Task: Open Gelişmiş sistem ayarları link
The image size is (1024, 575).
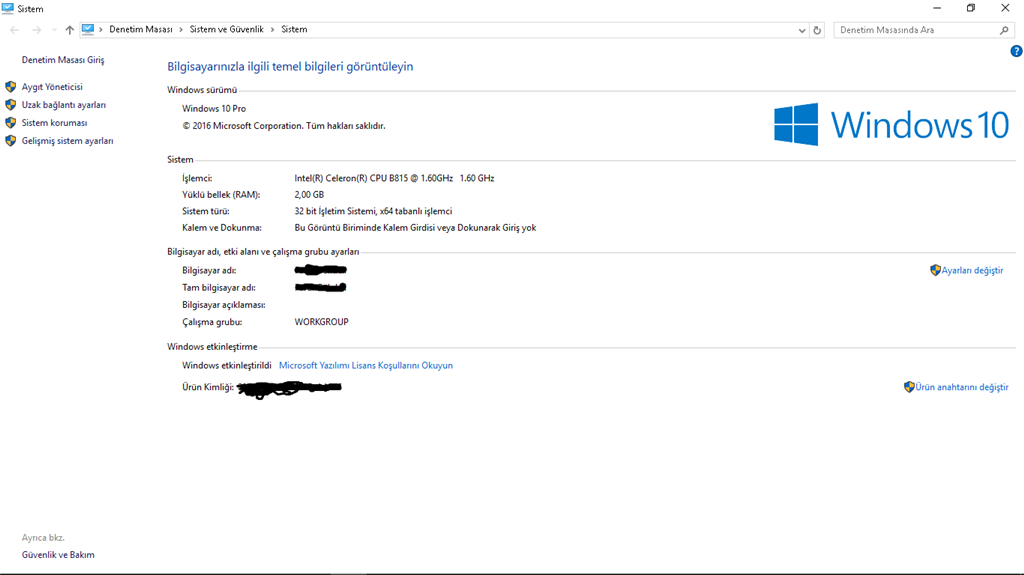Action: (67, 140)
